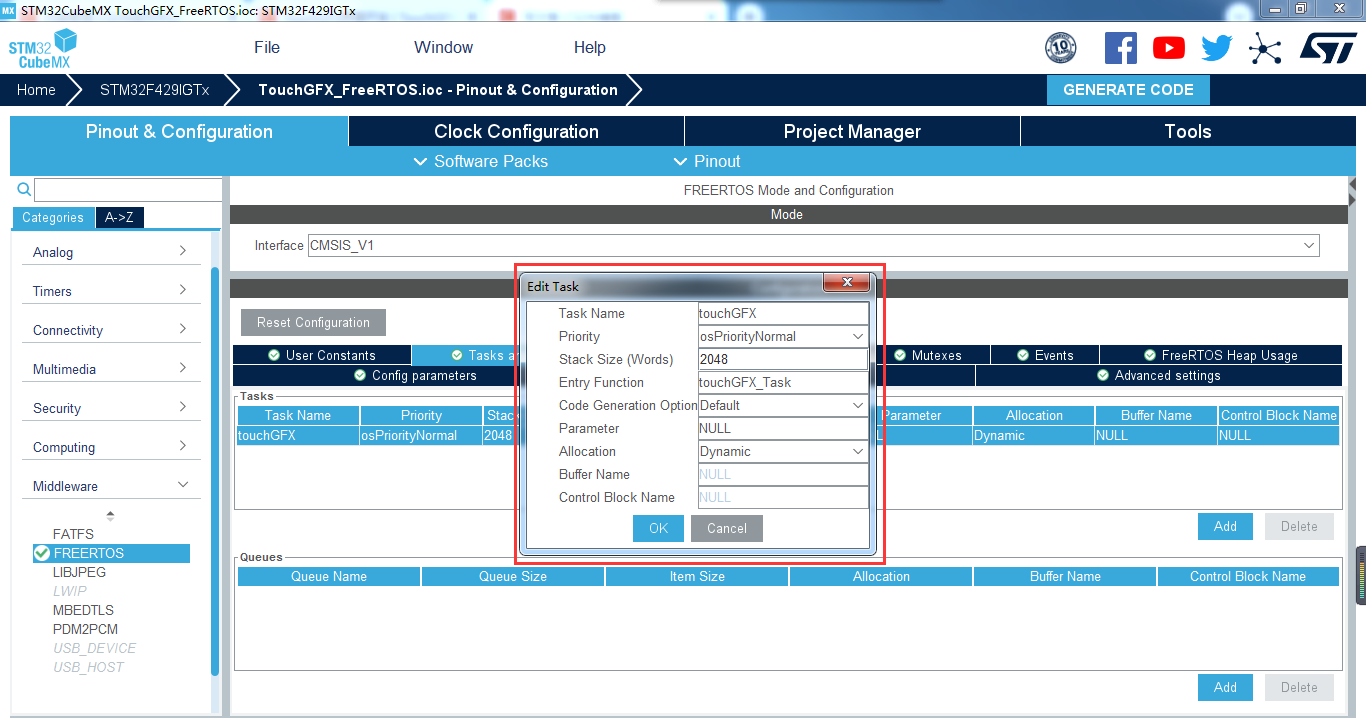Select the A->Z view tab
Viewport: 1366px width, 722px height.
coord(120,218)
